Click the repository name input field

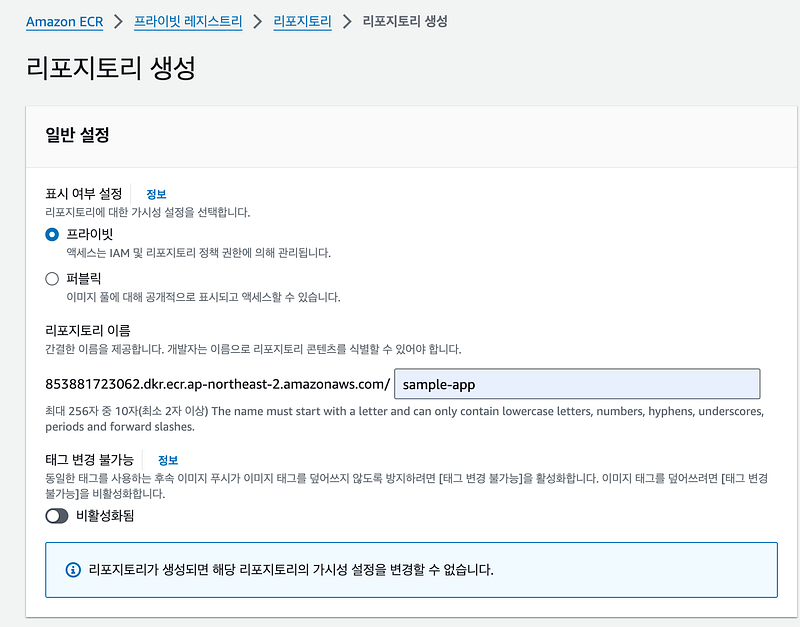pyautogui.click(x=577, y=384)
